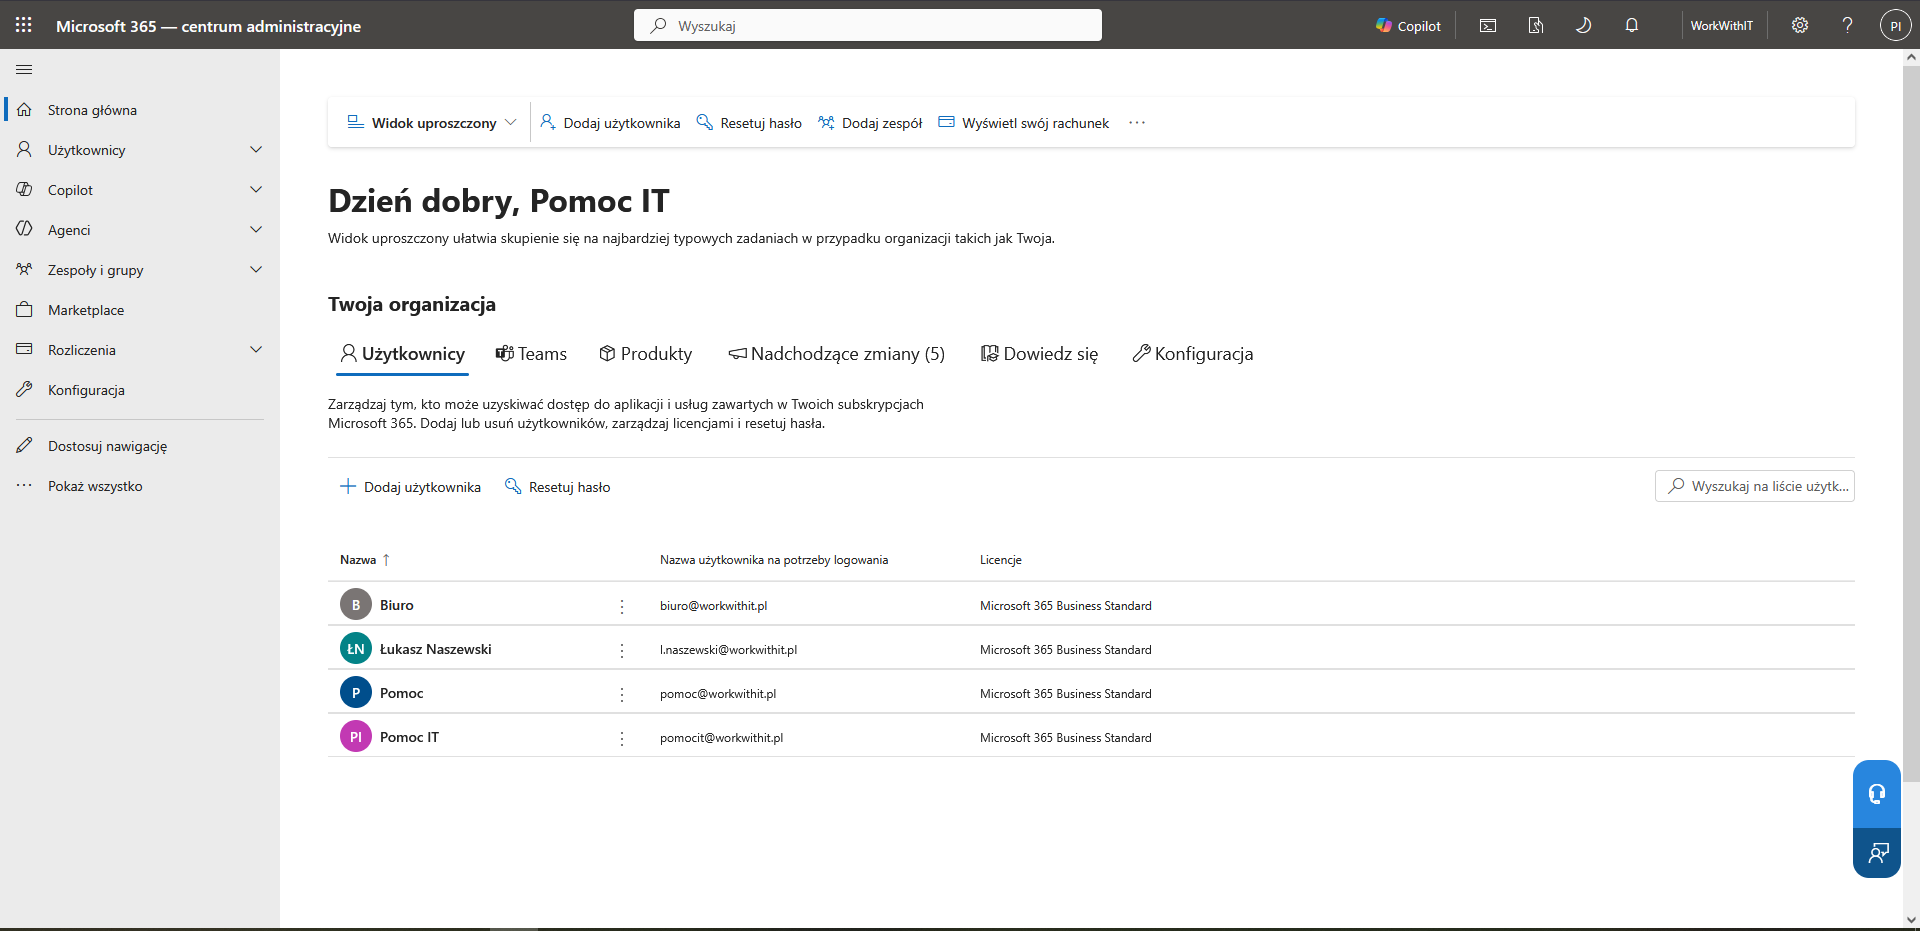Open toolbar overflow ellipsis menu

1137,123
